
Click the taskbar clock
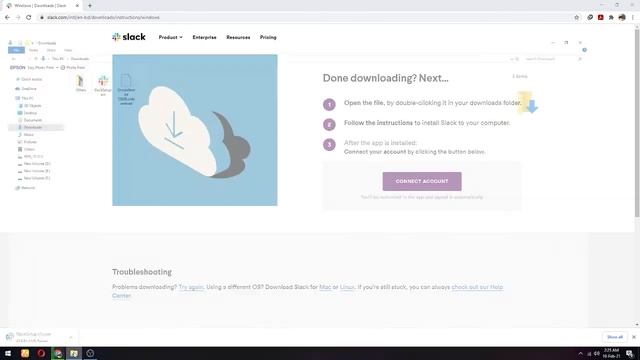tap(611, 353)
